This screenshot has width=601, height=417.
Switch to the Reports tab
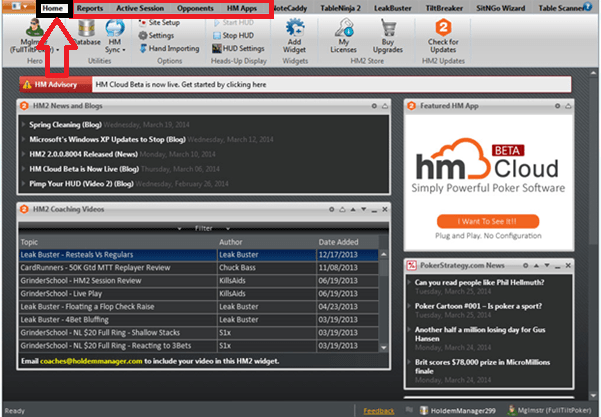click(x=90, y=8)
